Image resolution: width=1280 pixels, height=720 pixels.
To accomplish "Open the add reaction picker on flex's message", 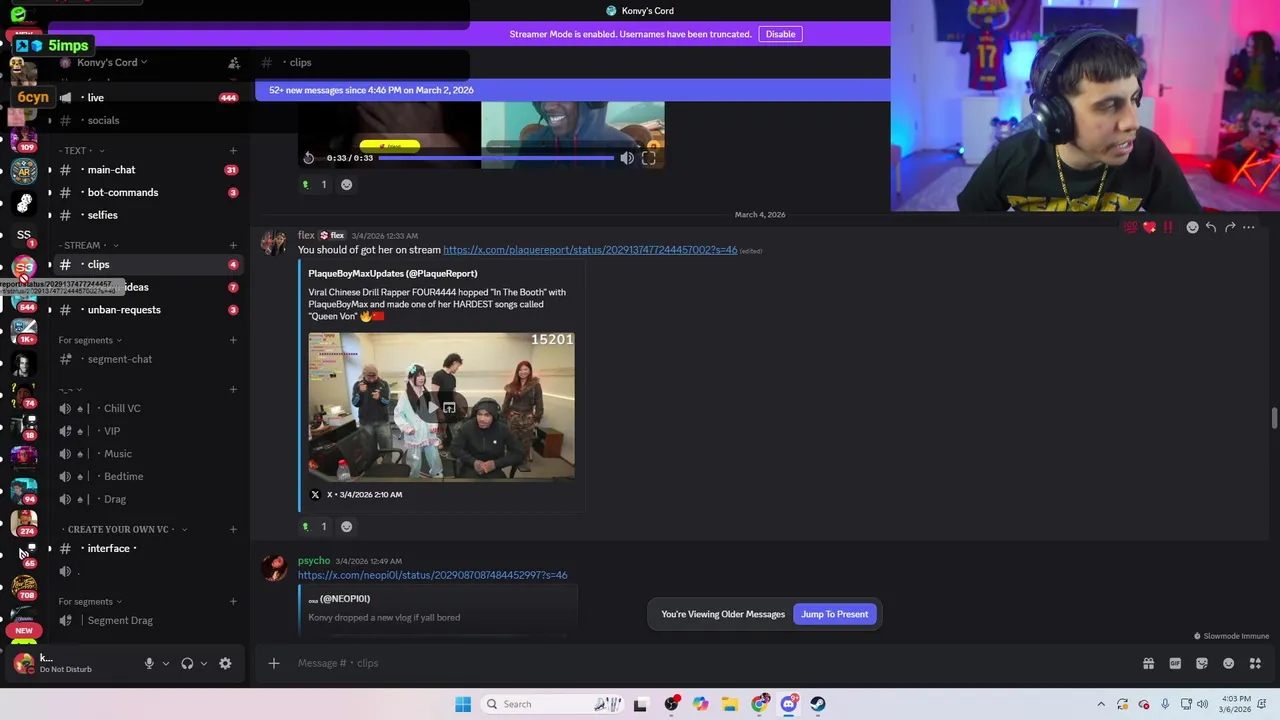I will tap(1192, 227).
